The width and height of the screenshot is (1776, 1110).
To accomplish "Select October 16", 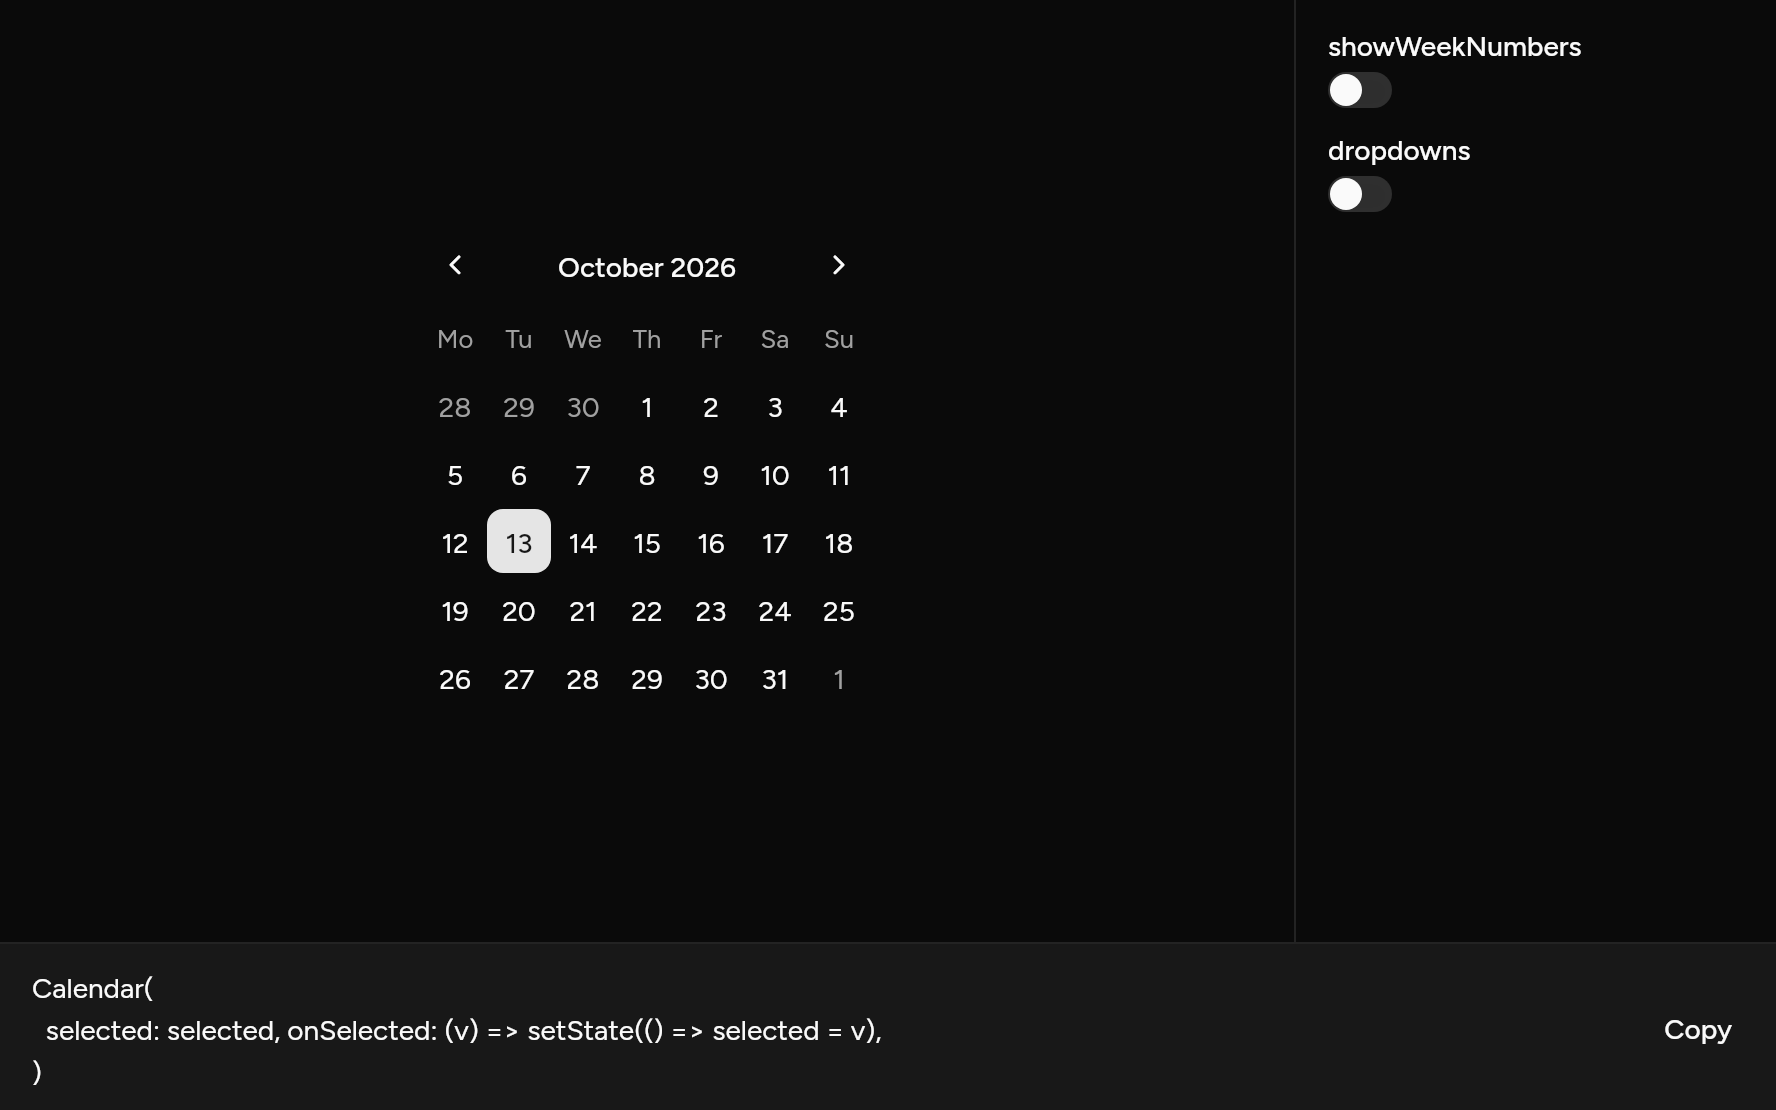I will (x=711, y=543).
